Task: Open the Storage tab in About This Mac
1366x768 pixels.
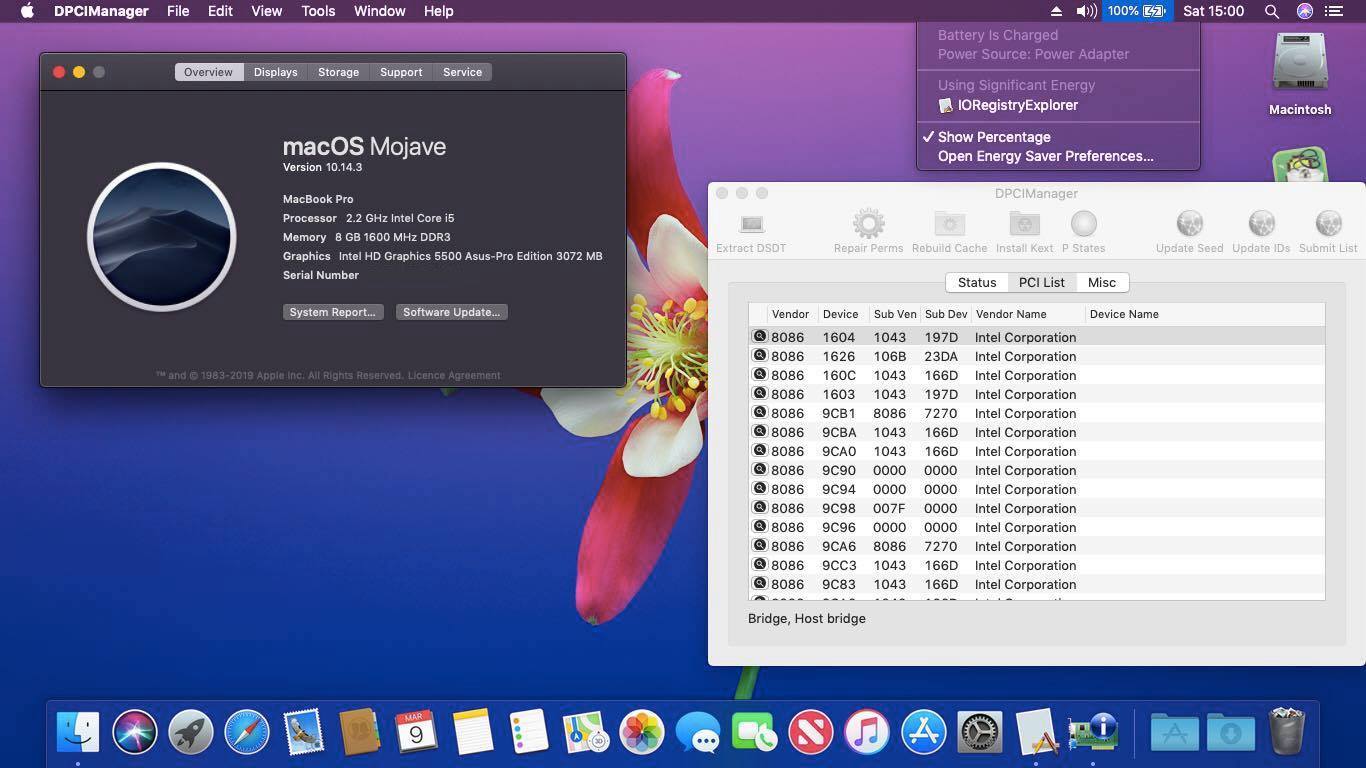Action: click(338, 72)
